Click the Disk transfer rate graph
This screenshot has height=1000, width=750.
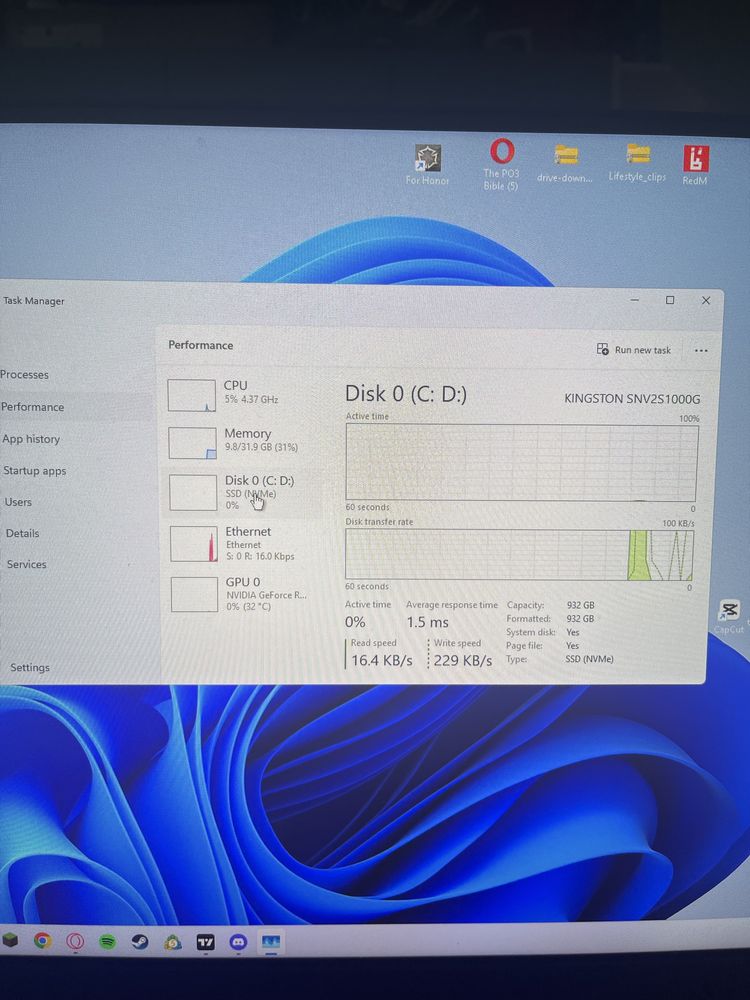[519, 555]
